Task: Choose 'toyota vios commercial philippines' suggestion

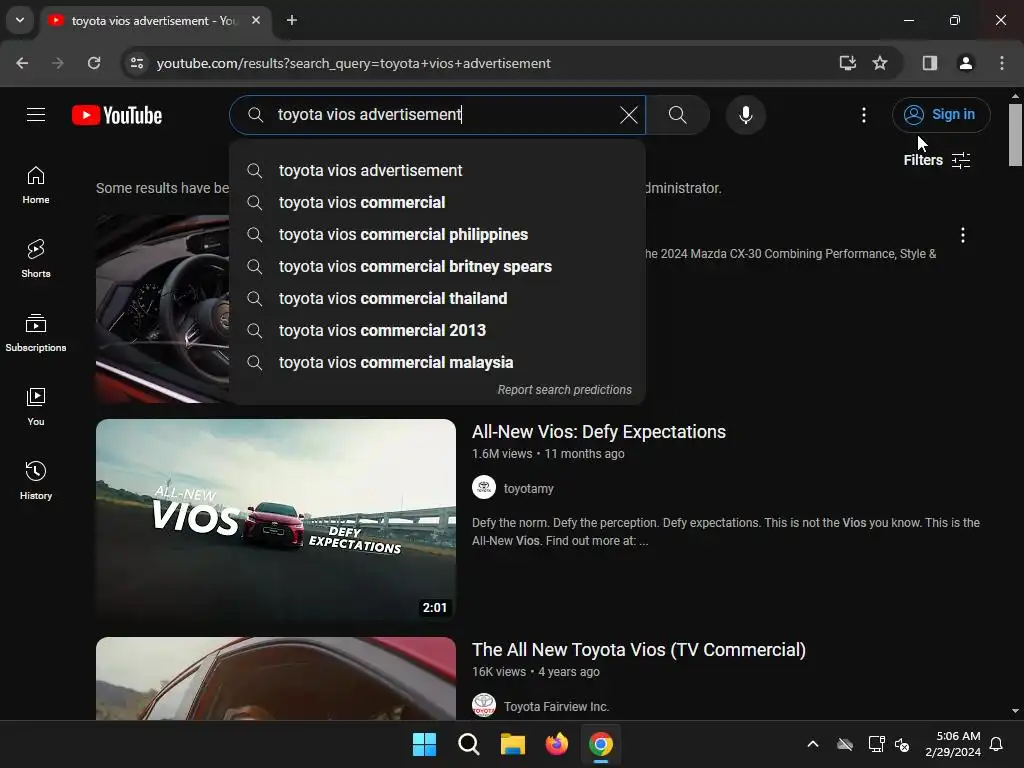Action: [437, 234]
